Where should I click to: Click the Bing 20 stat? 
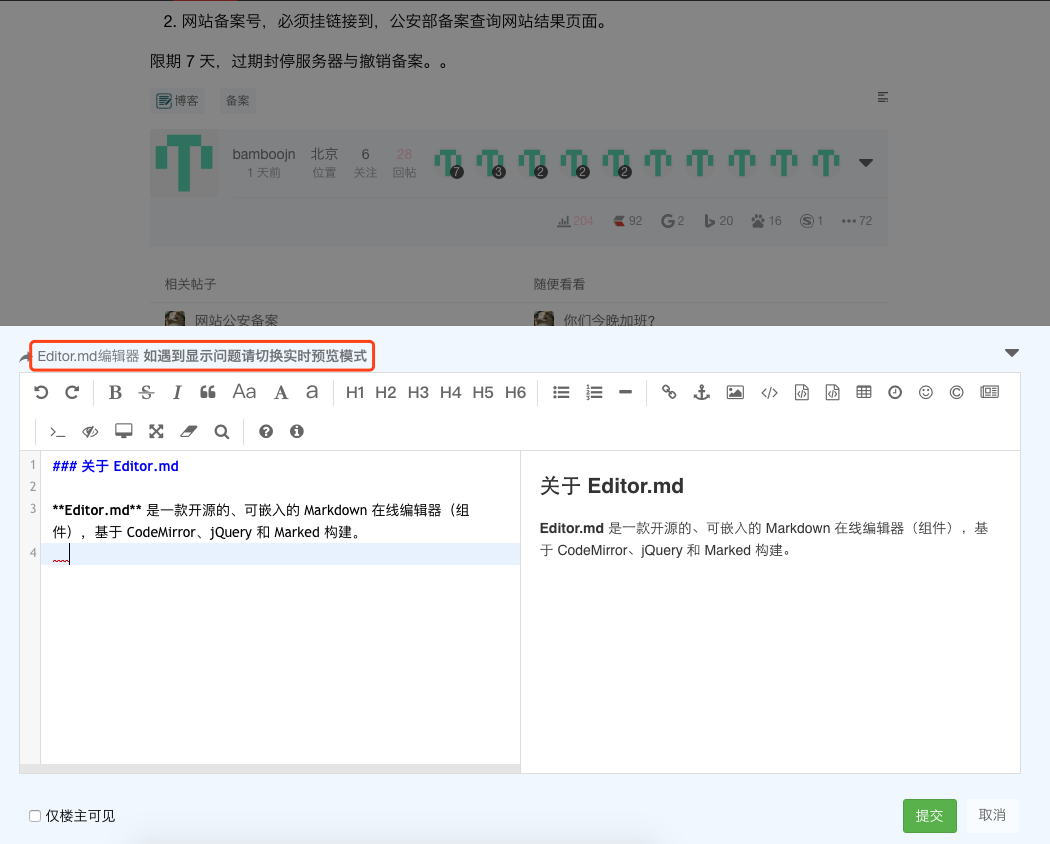(719, 221)
